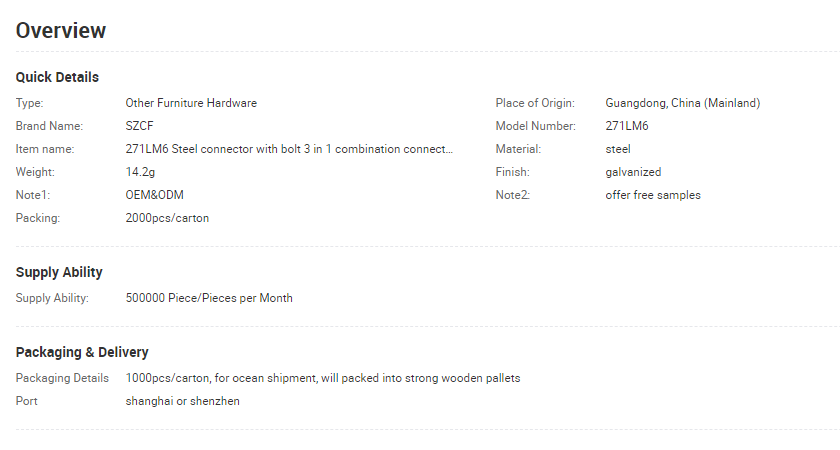Click the steel material value
This screenshot has height=450, width=840.
(x=618, y=149)
